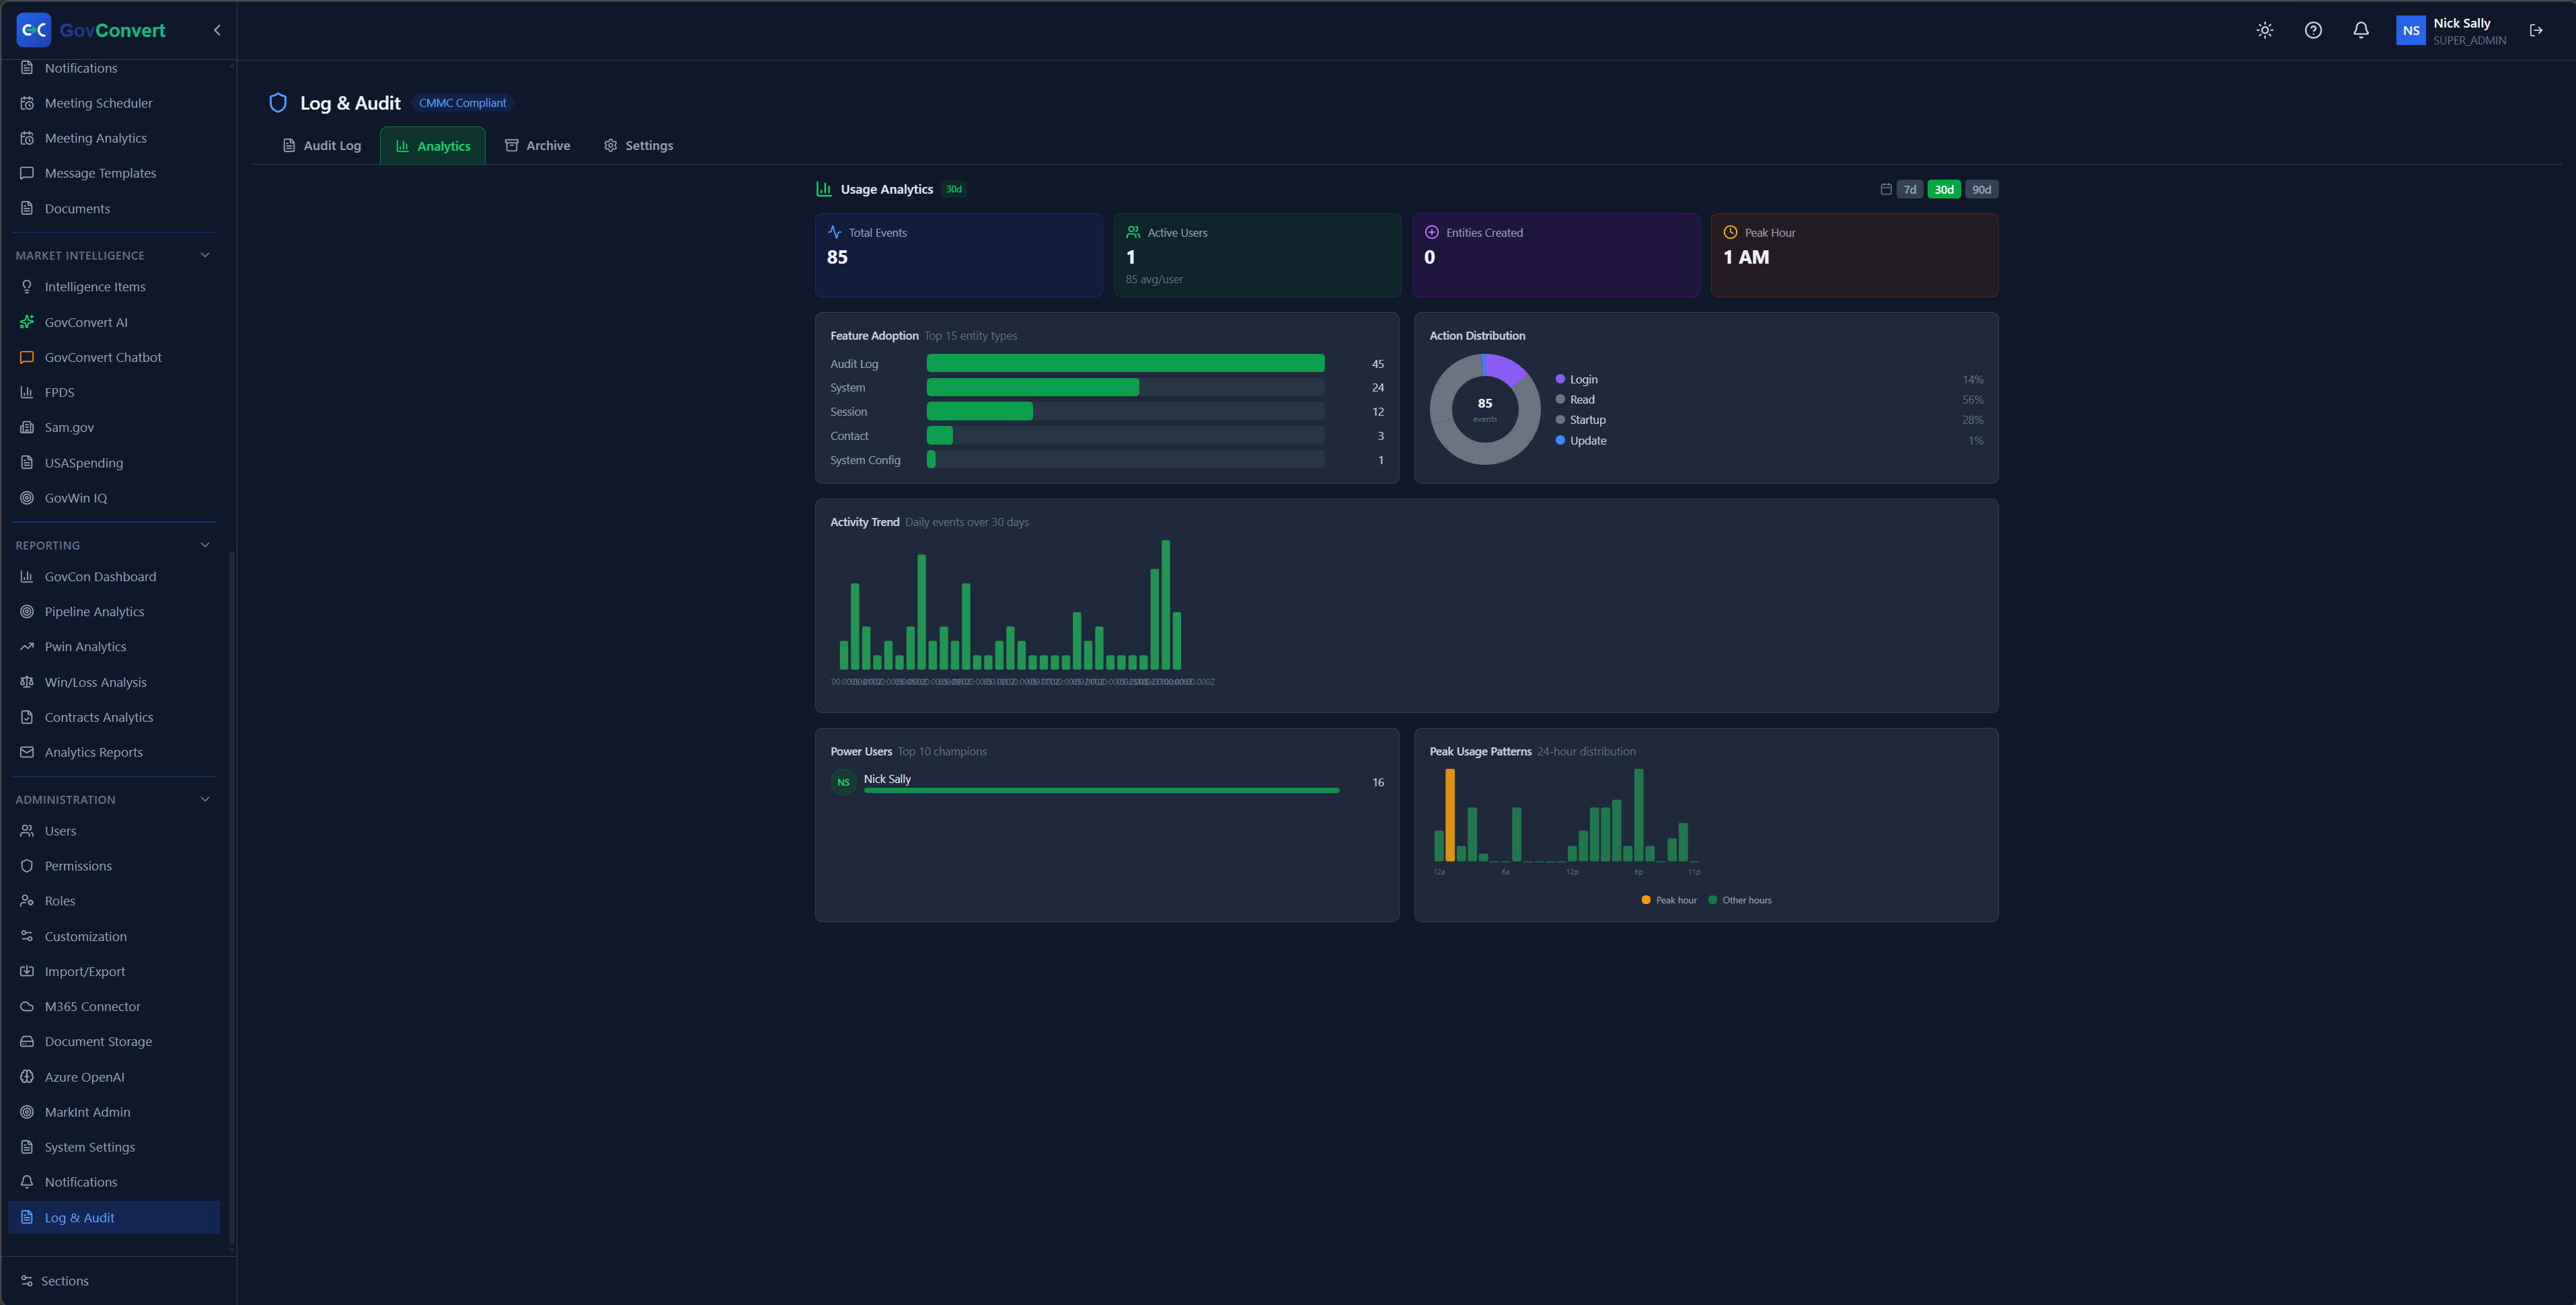
Task: Click the Permissions shield icon
Action: (27, 865)
